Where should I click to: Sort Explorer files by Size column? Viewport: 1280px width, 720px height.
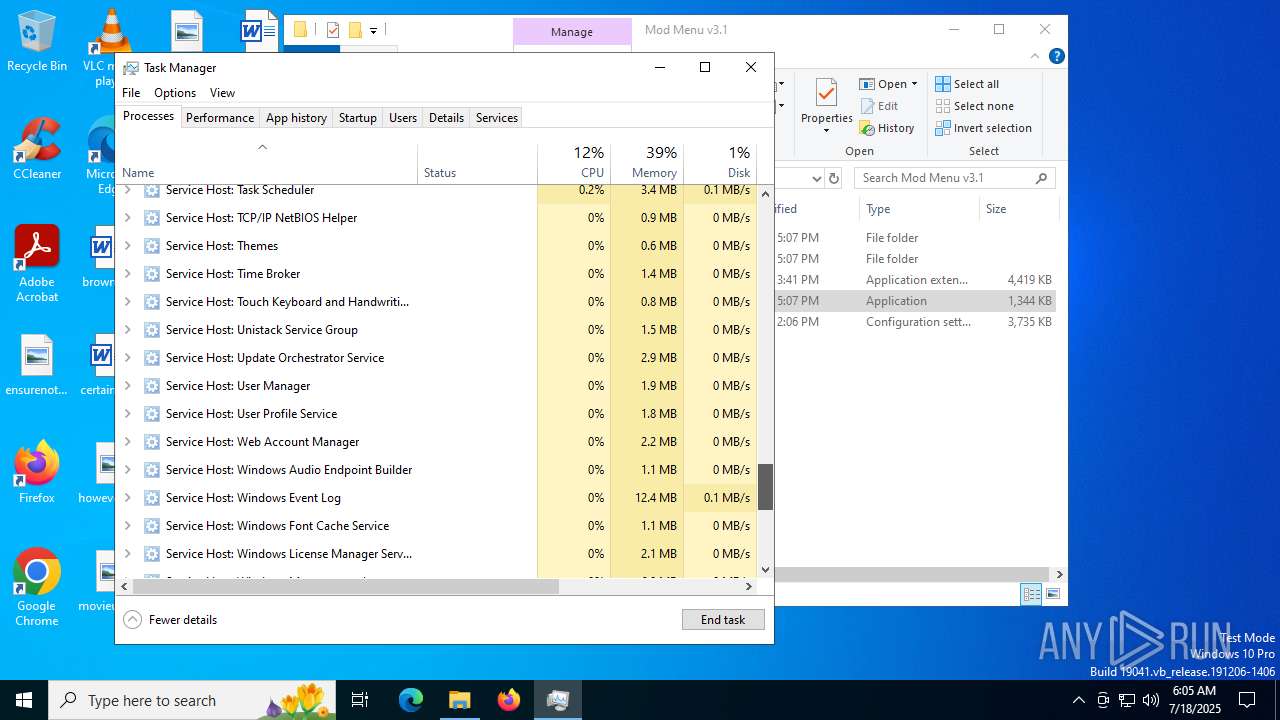tap(1018, 209)
